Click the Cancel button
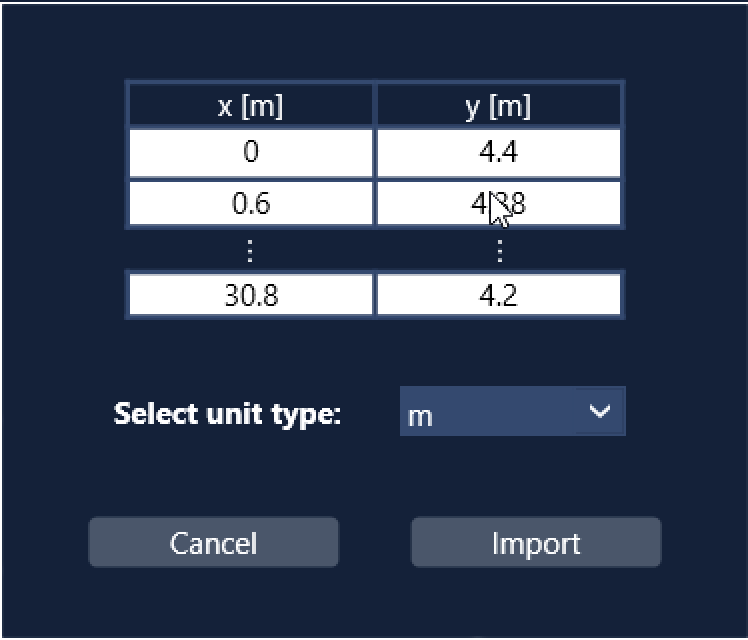This screenshot has width=748, height=640. tap(214, 542)
